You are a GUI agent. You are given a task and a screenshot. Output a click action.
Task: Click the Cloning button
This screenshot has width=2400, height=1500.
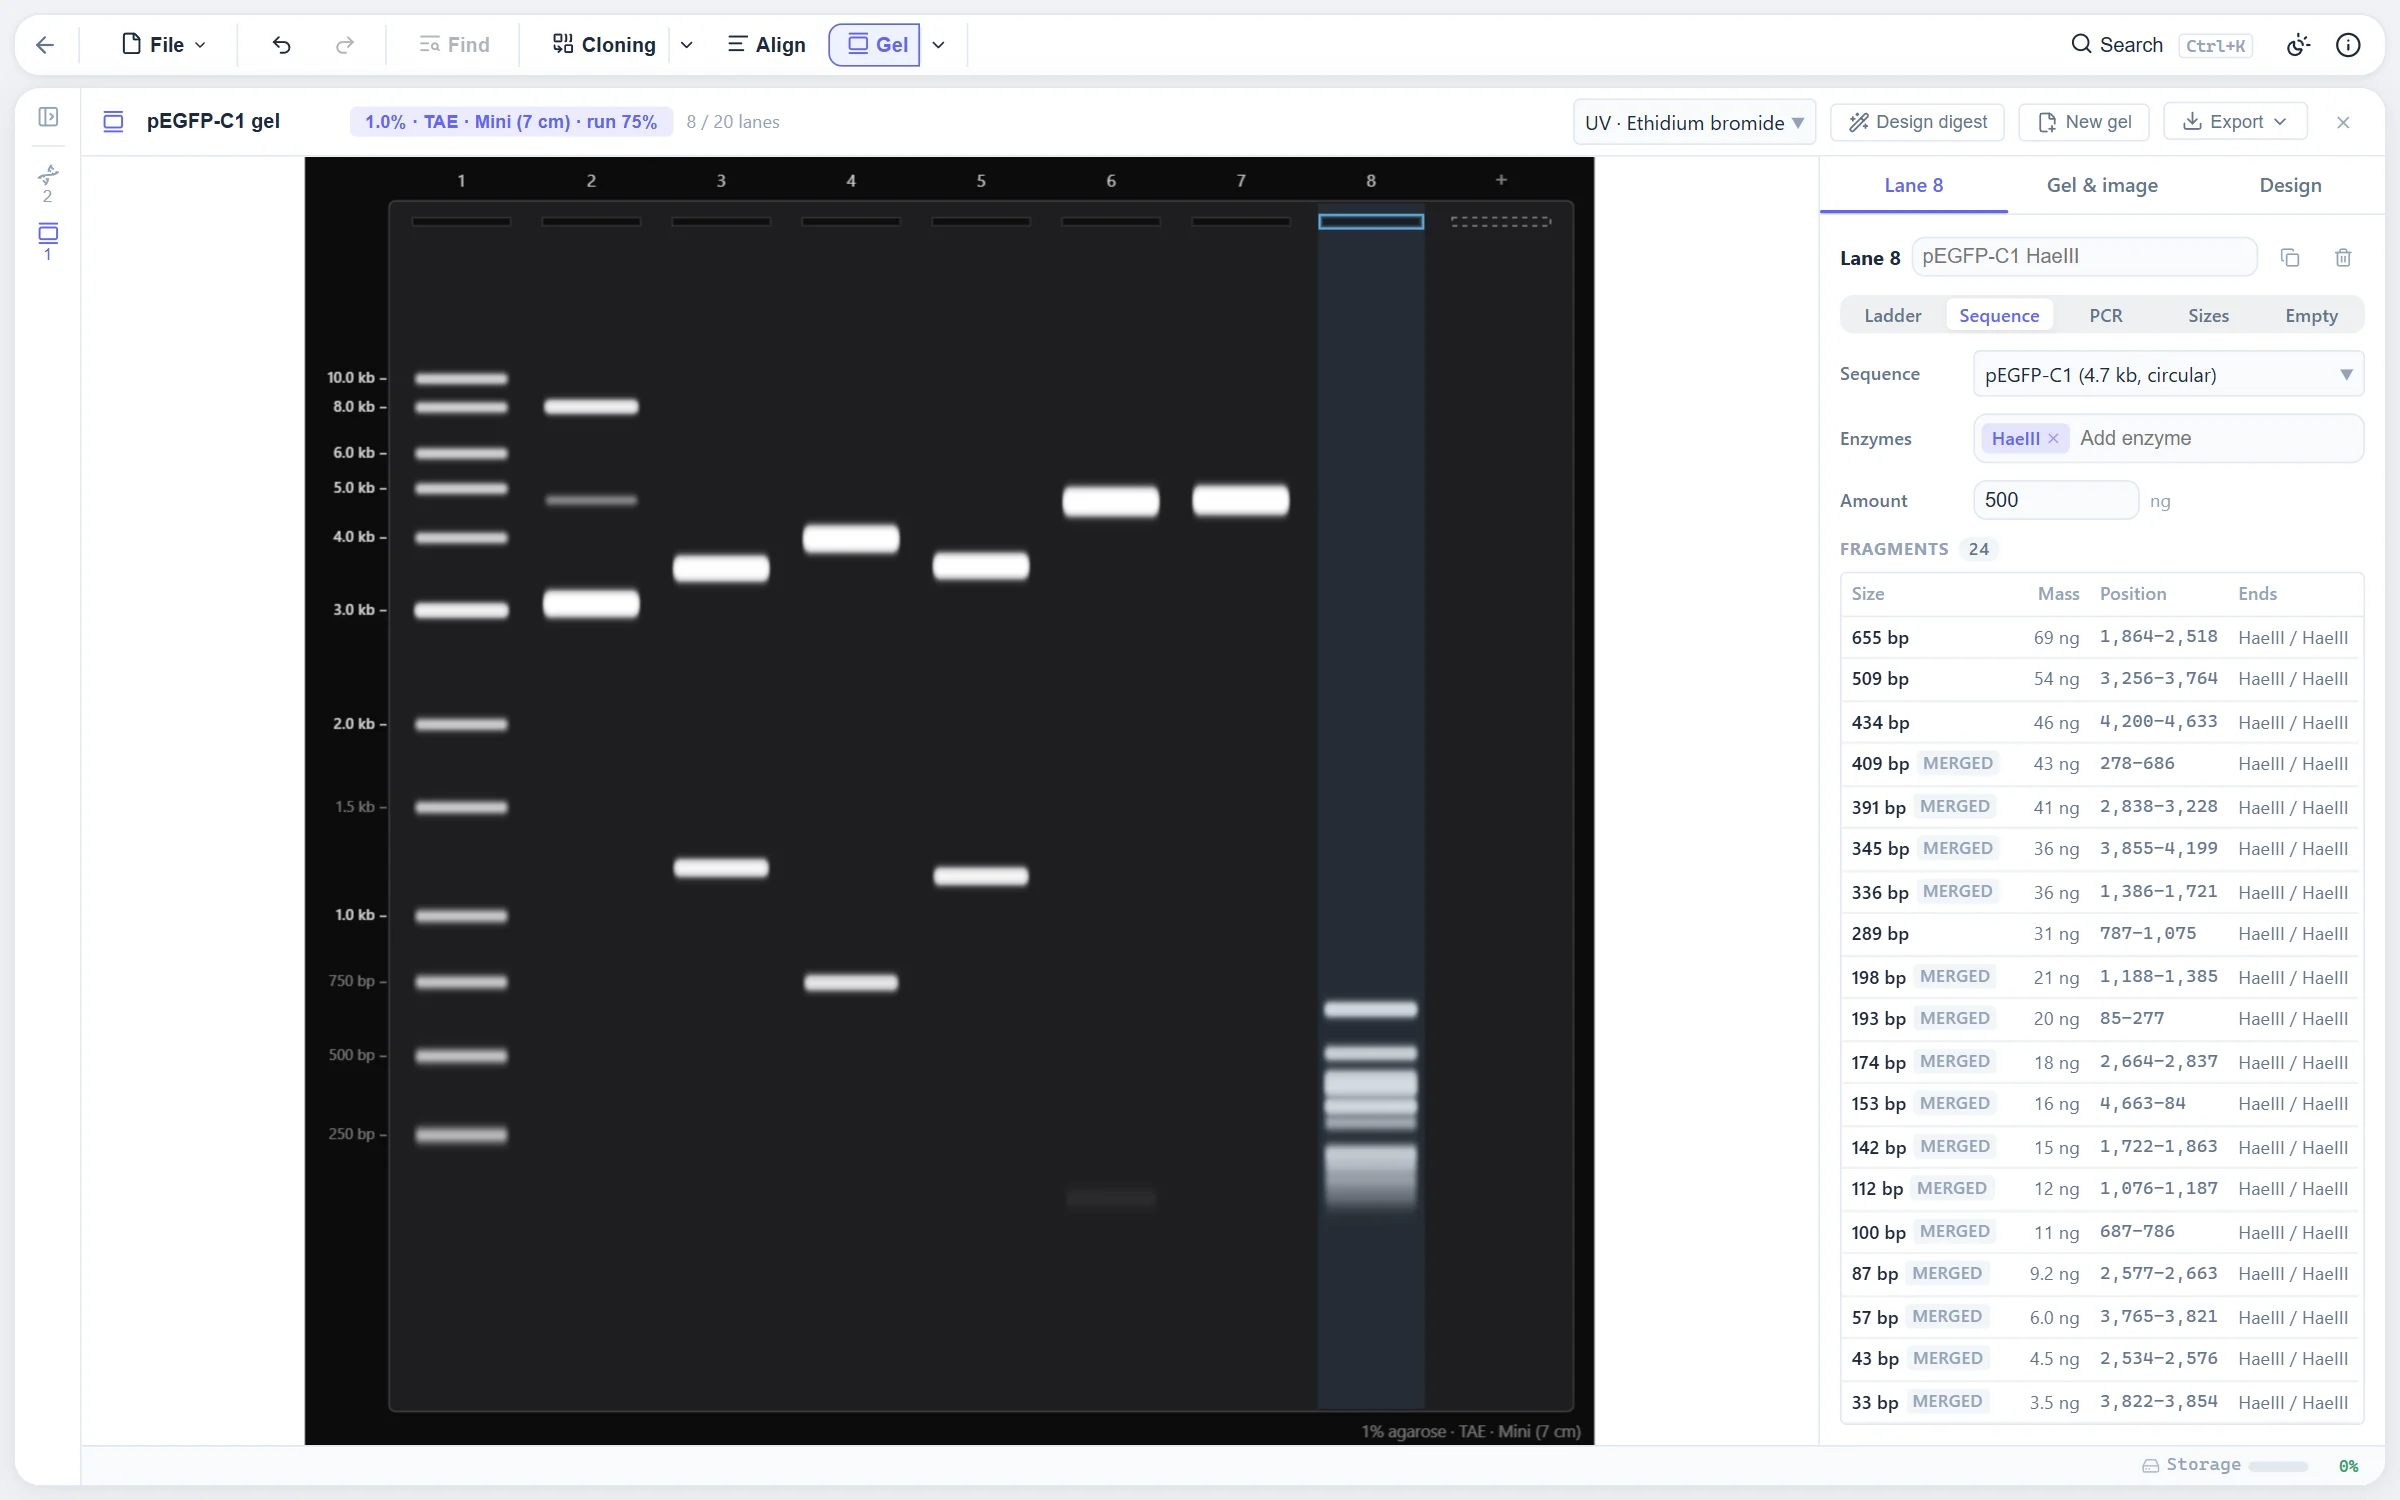tap(604, 45)
